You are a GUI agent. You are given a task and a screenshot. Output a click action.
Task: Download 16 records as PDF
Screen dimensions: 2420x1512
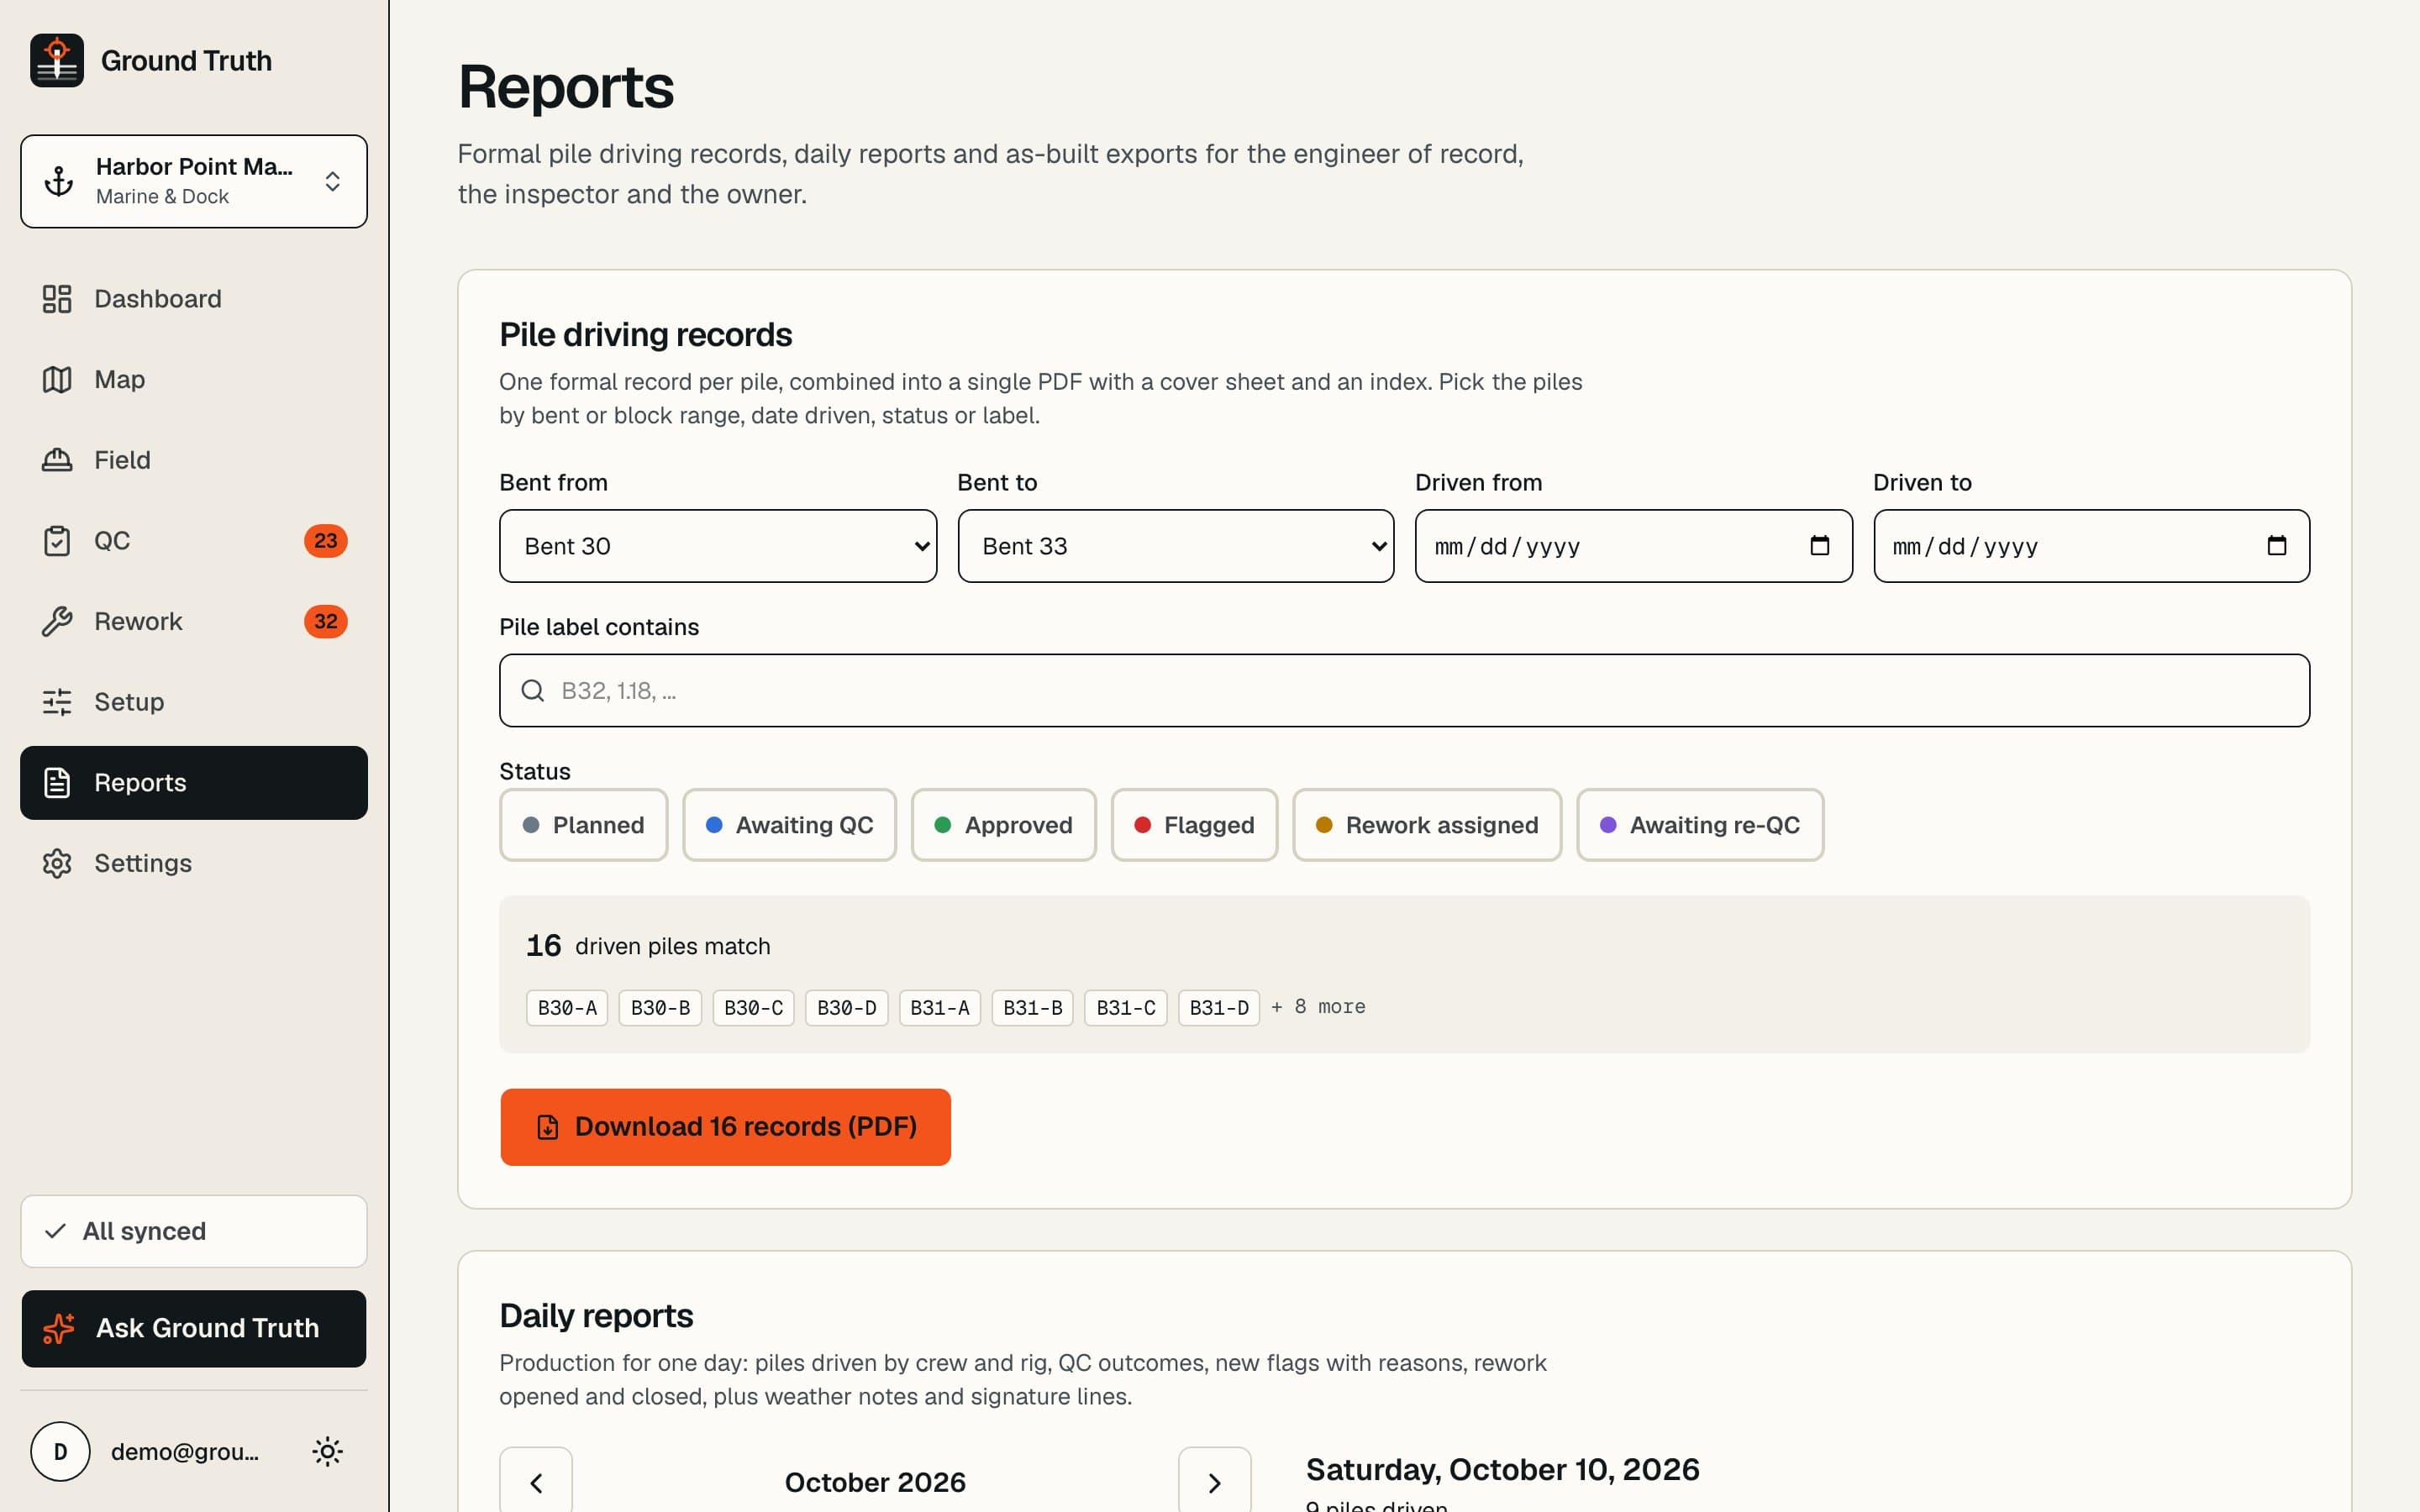coord(725,1127)
